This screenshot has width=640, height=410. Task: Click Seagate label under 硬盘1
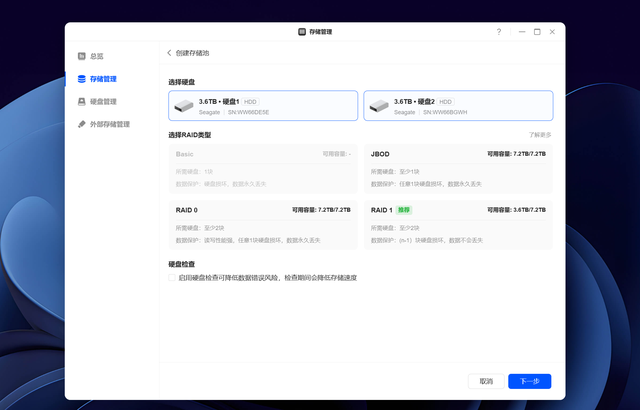coord(209,112)
